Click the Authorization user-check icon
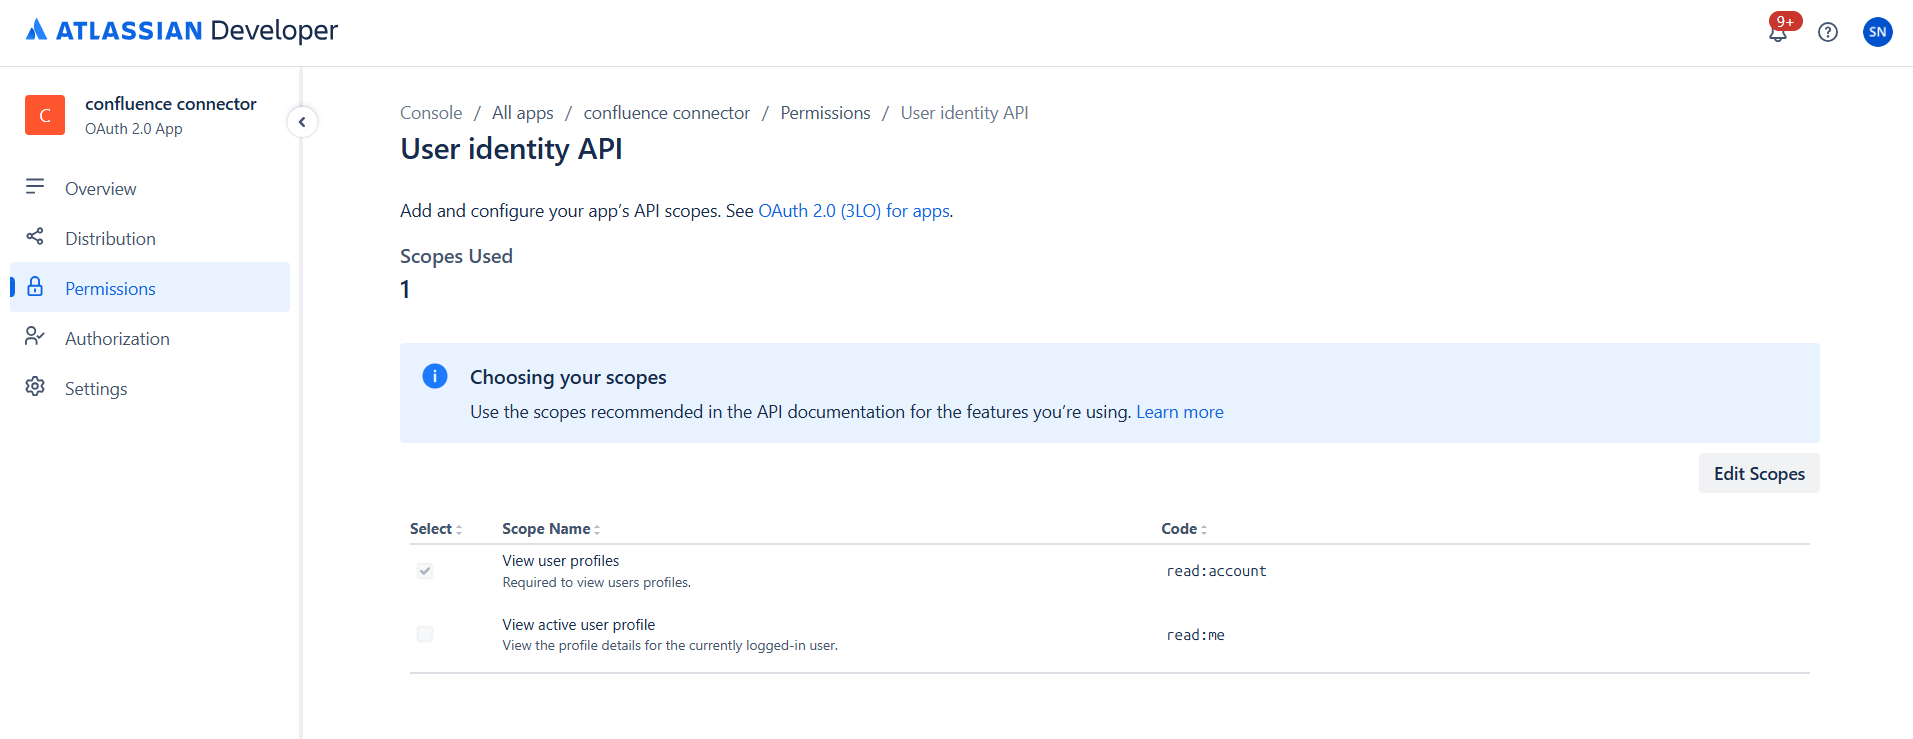 35,337
